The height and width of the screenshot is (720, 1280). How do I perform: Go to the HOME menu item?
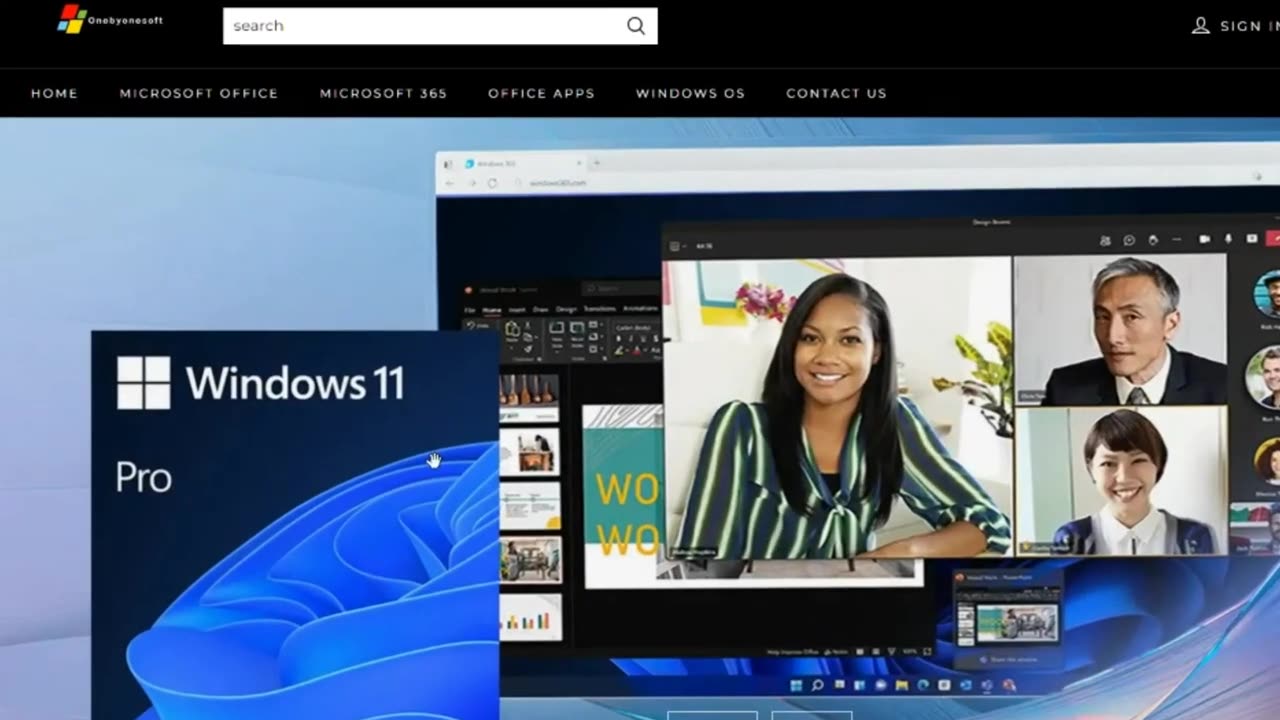click(54, 93)
